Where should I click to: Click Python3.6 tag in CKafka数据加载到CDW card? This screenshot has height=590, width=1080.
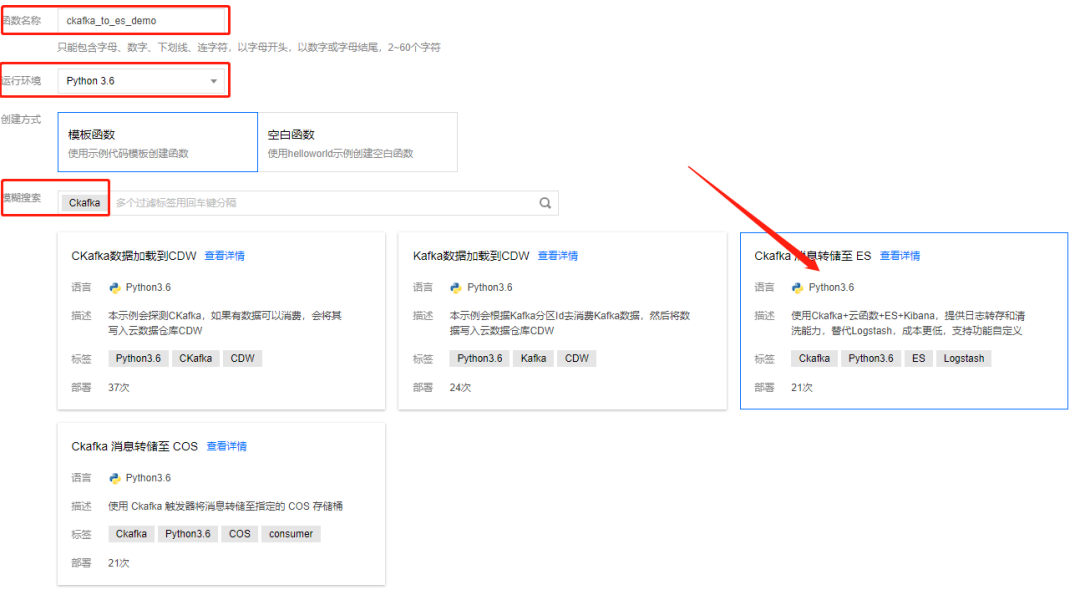138,359
